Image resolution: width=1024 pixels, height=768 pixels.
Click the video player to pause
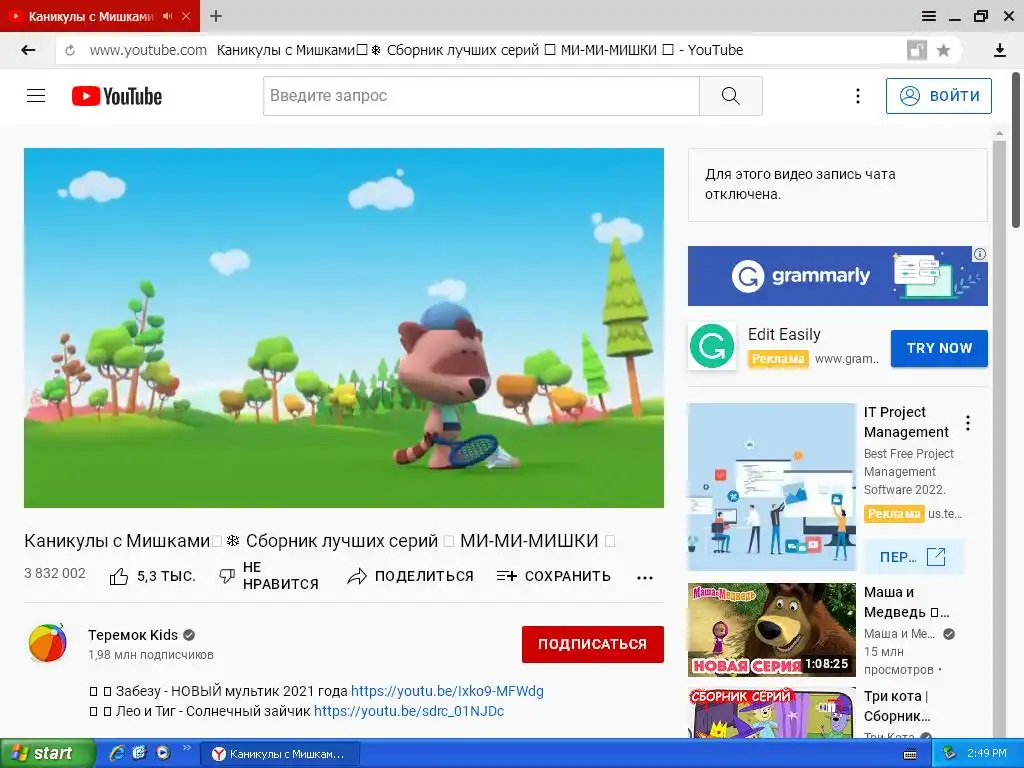coord(344,328)
